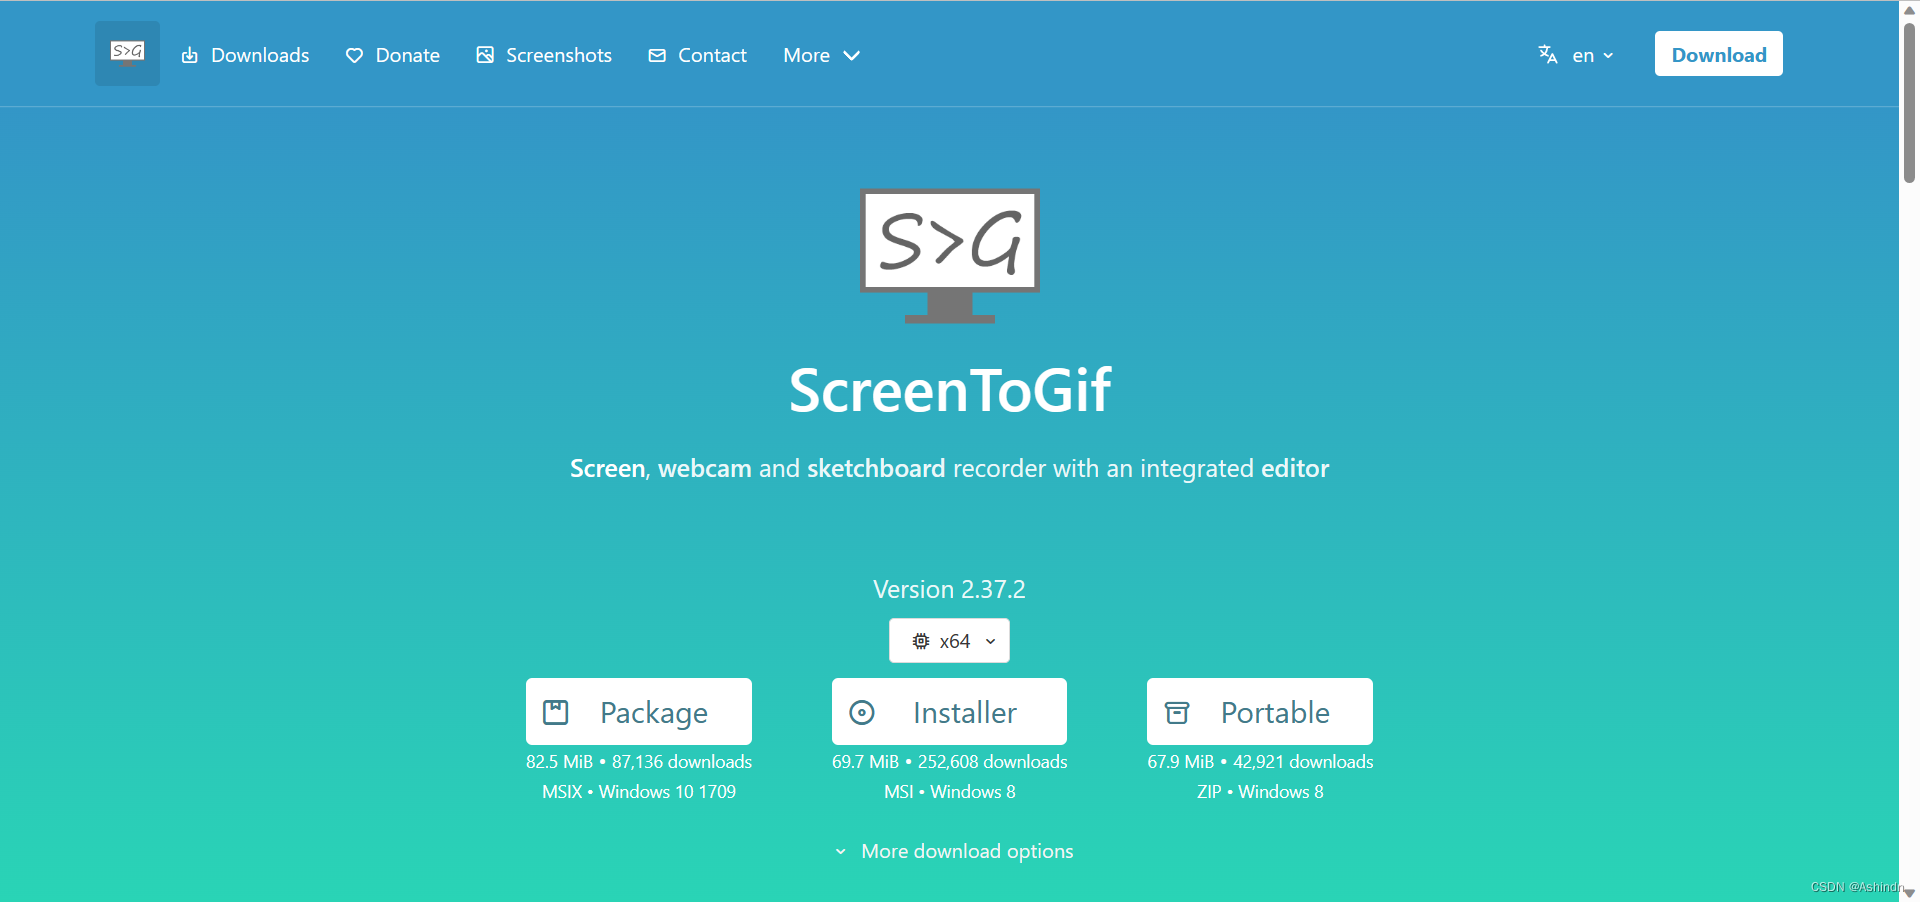Viewport: 1920px width, 902px height.
Task: Click the envelope icon next to Contact
Action: pyautogui.click(x=657, y=55)
